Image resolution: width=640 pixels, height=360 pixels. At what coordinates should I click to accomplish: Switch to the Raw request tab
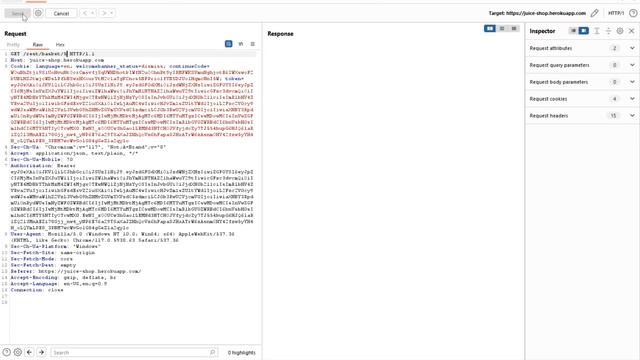38,44
